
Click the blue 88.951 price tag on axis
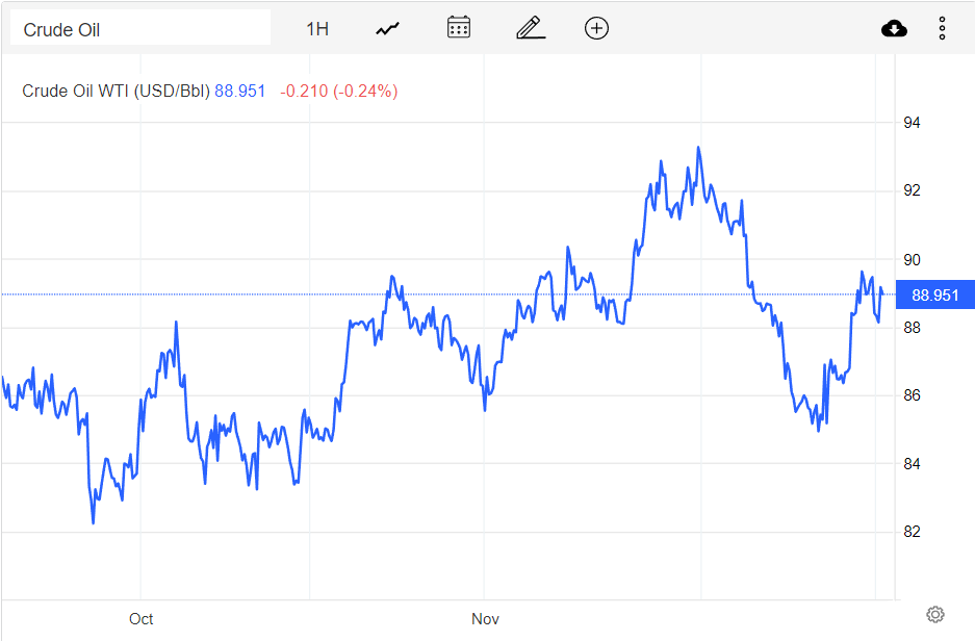tap(935, 295)
